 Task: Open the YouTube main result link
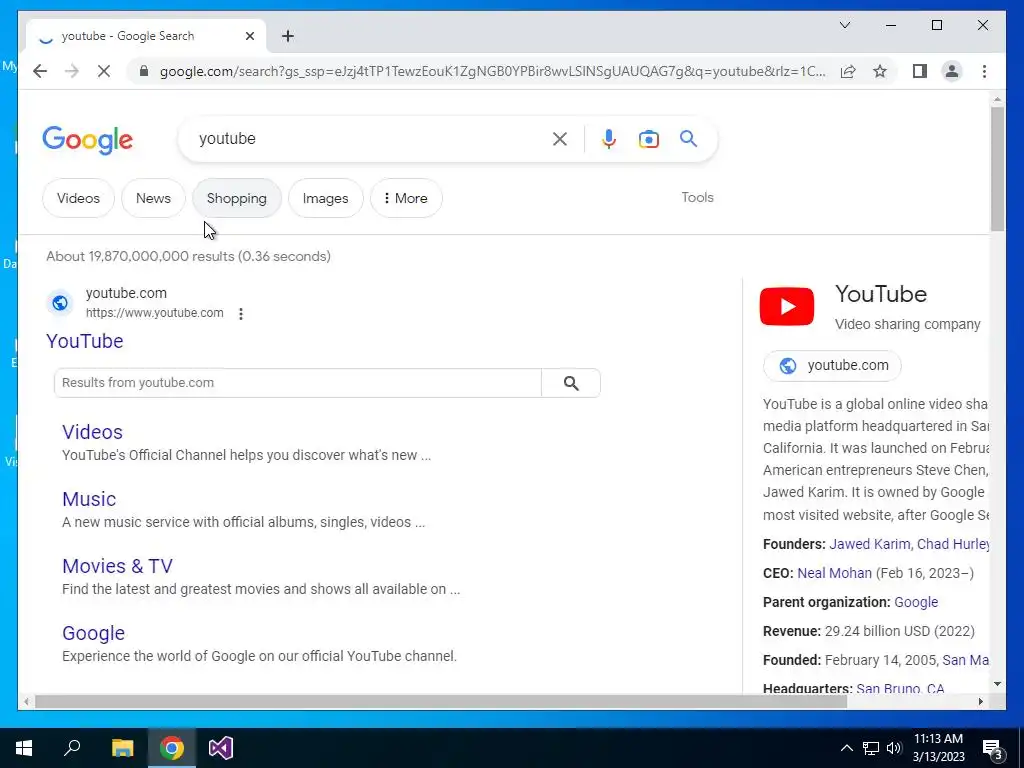pyautogui.click(x=85, y=341)
